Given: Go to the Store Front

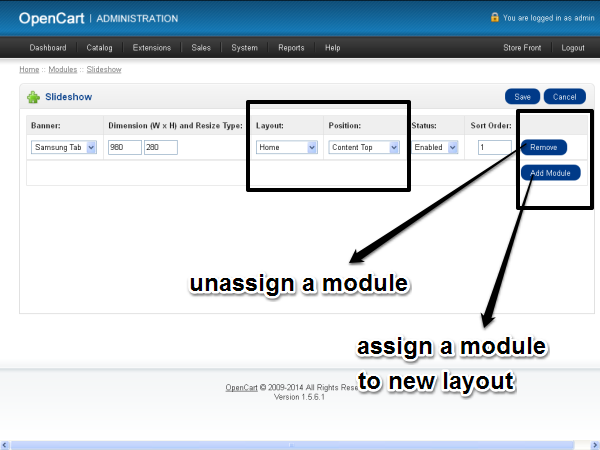Looking at the screenshot, I should tap(522, 48).
